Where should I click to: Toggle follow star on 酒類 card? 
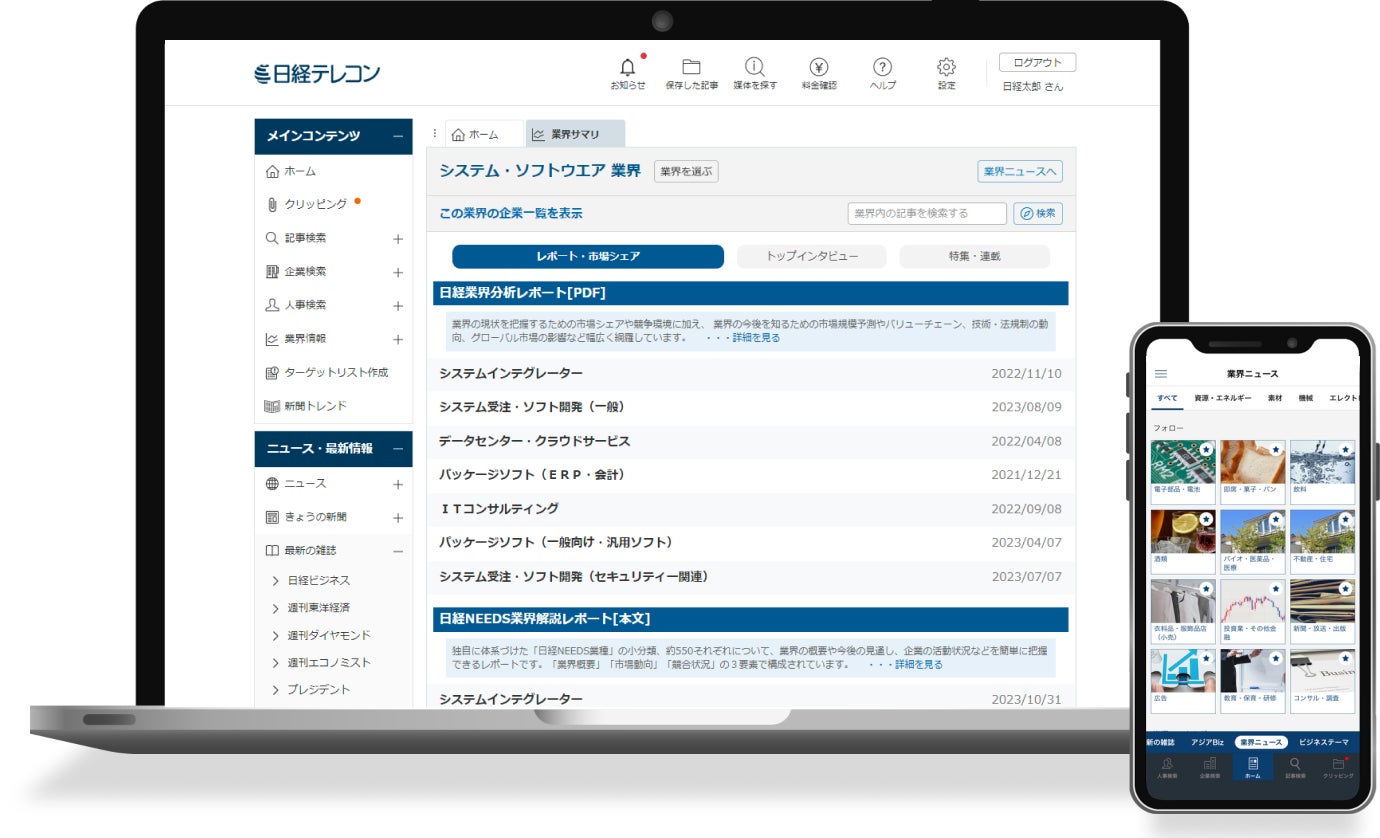tap(1206, 520)
